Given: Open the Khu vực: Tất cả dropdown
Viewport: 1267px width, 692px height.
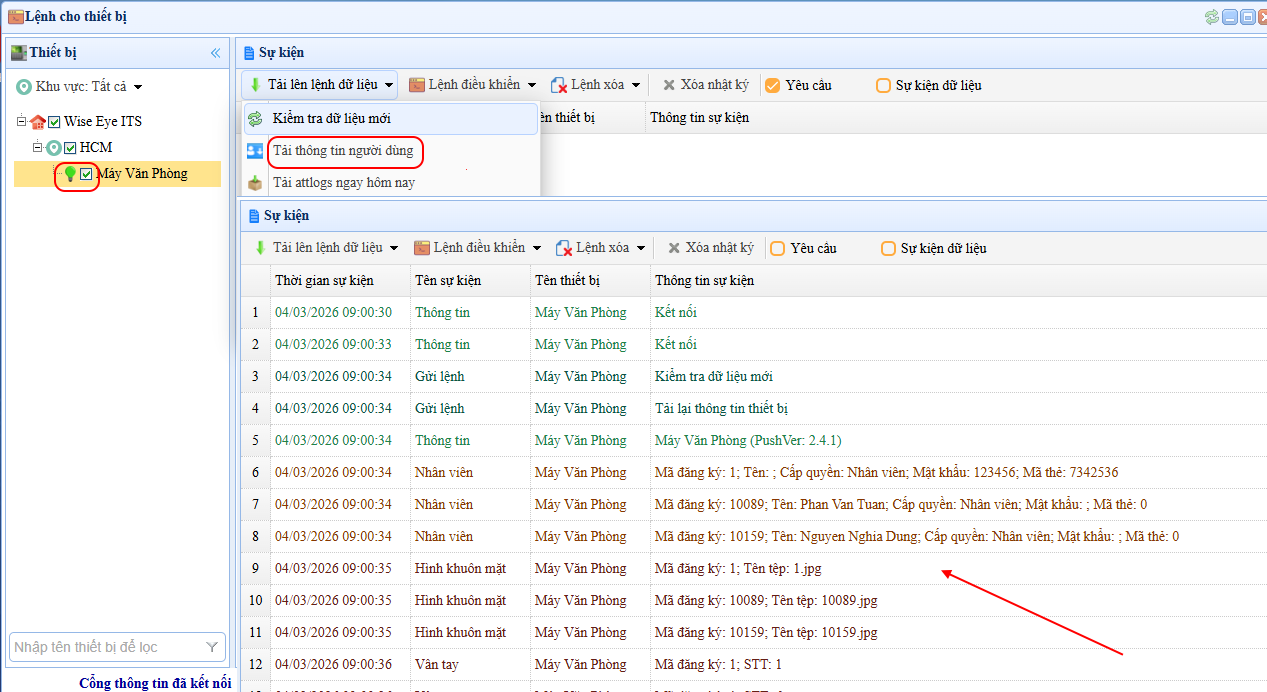Looking at the screenshot, I should (x=80, y=87).
